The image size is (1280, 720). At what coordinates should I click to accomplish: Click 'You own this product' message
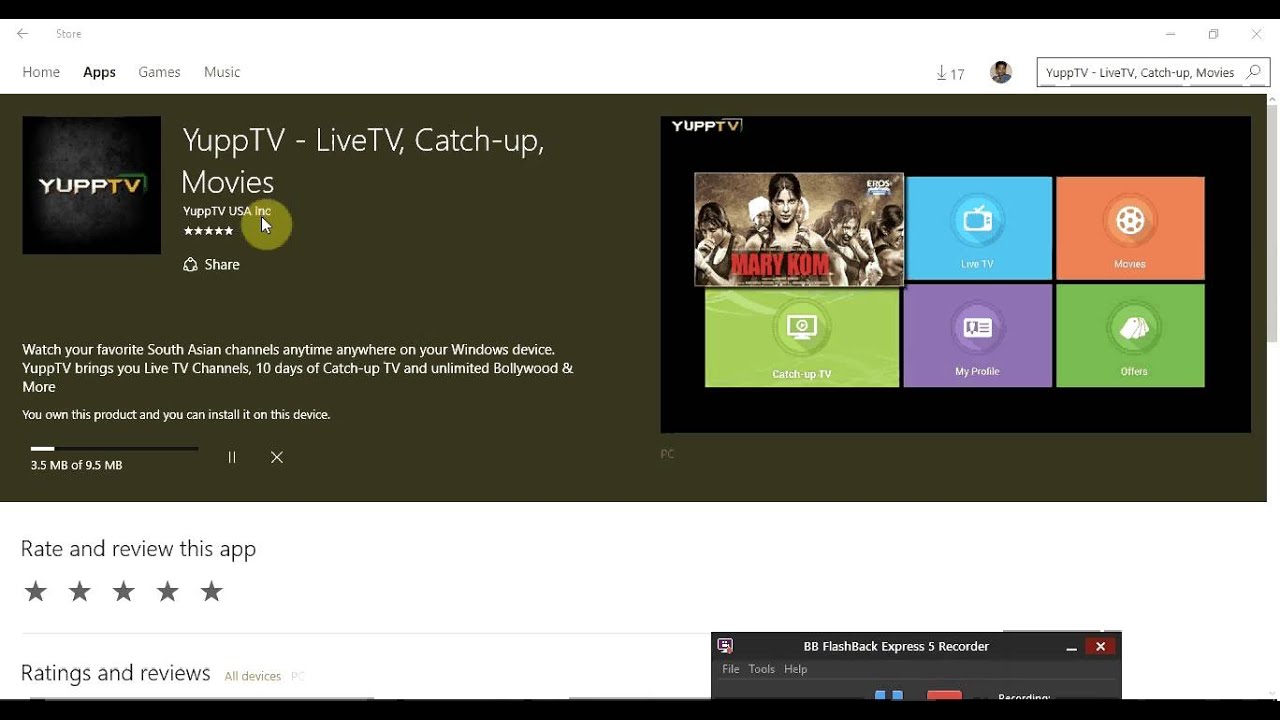[176, 415]
